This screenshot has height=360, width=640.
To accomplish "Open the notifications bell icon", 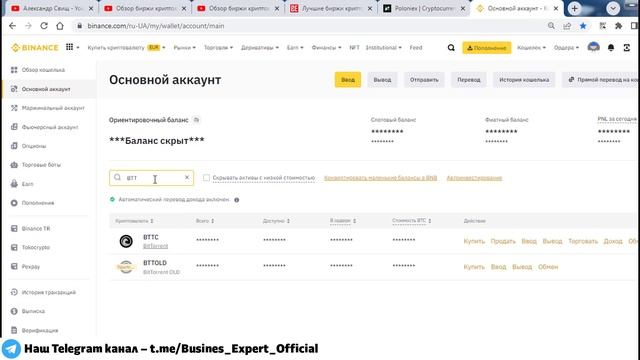I will point(611,48).
